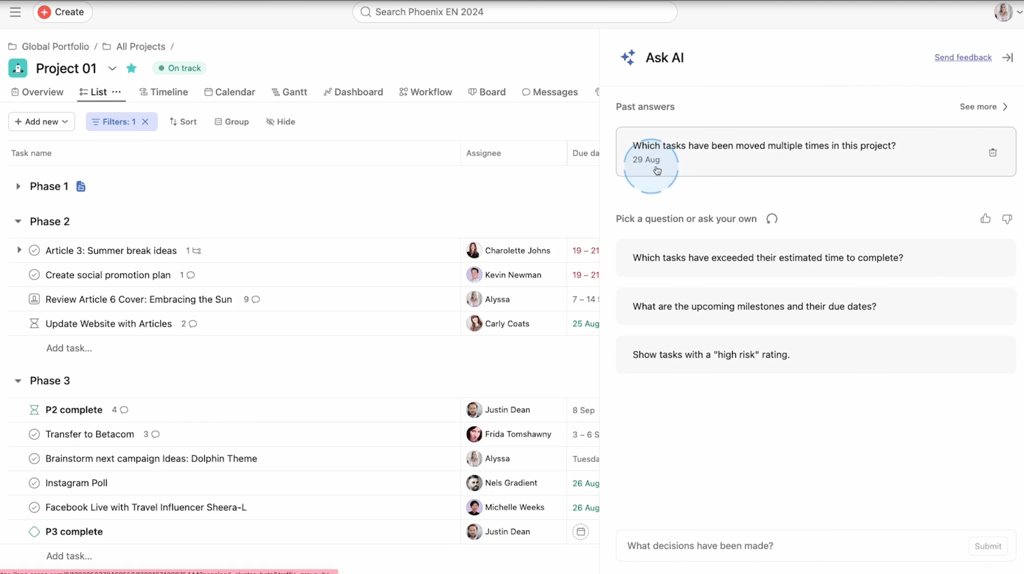The width and height of the screenshot is (1024, 574).
Task: Open the 9 comments on Review Article 6 Cover
Action: [252, 299]
